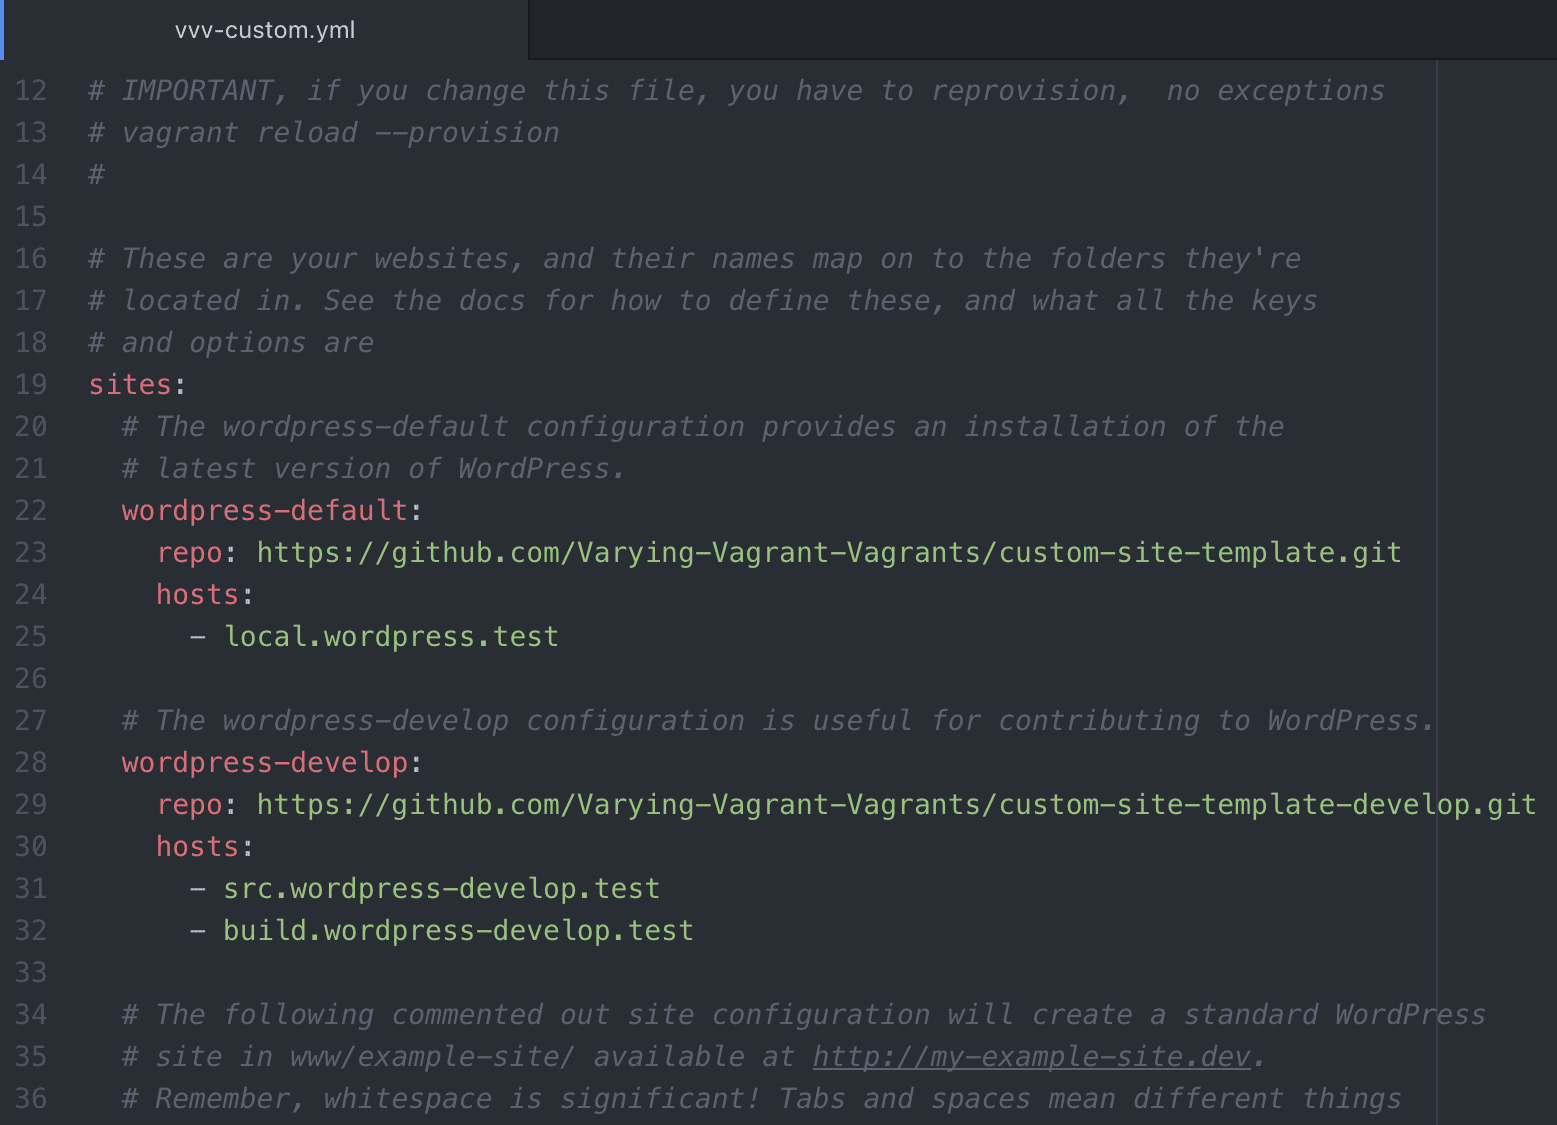Click line number 28 in the gutter
Screen dimensions: 1557x1125
(x=31, y=762)
